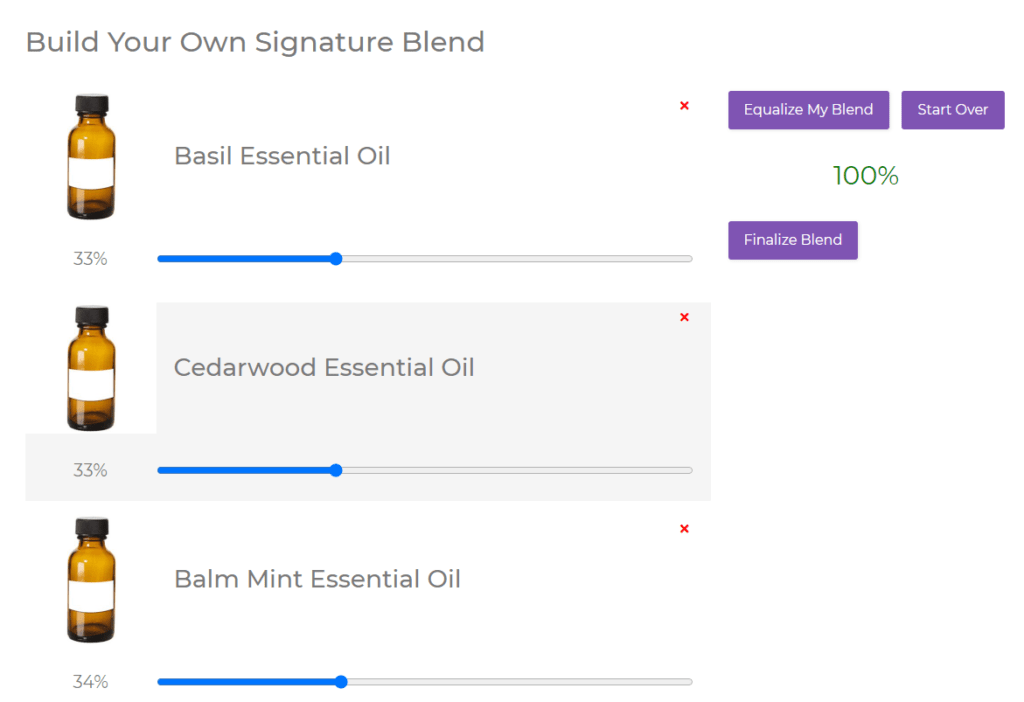
Task: Remove Balm Mint Essential Oil with red X
Action: pos(684,529)
